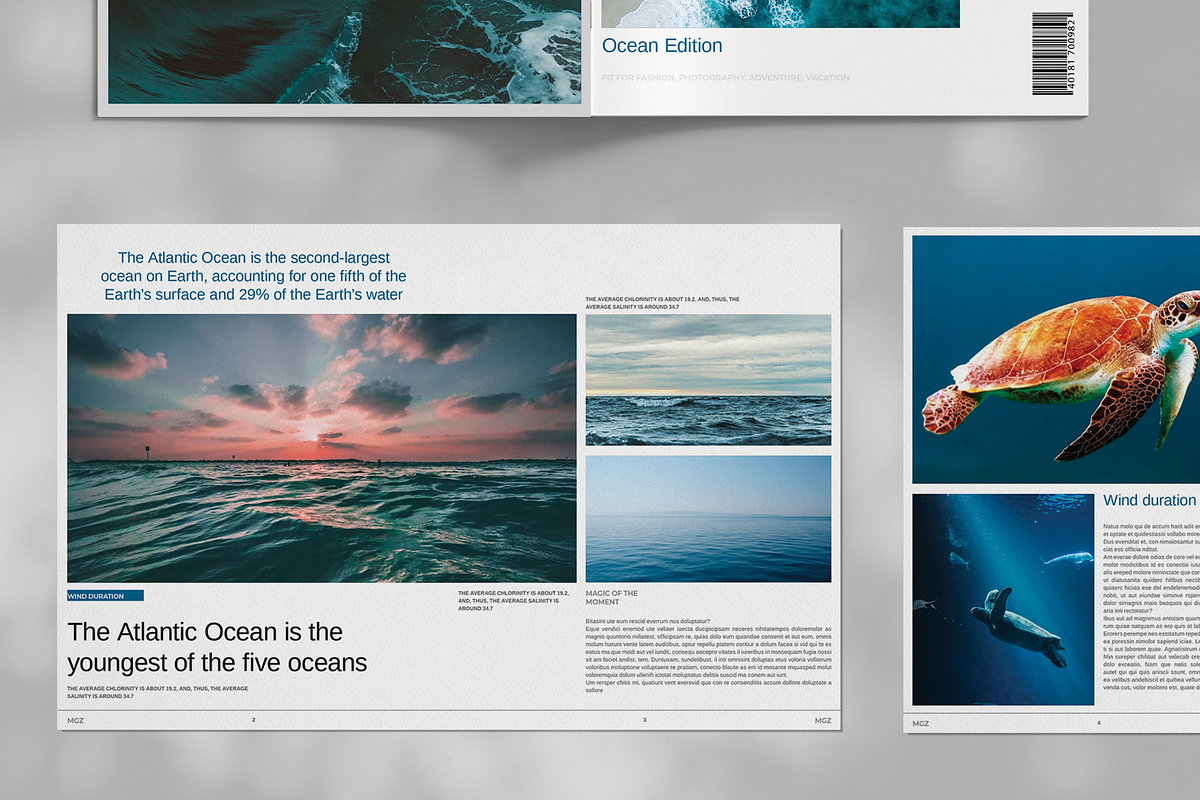Click page number 3 in the footer

tap(645, 720)
